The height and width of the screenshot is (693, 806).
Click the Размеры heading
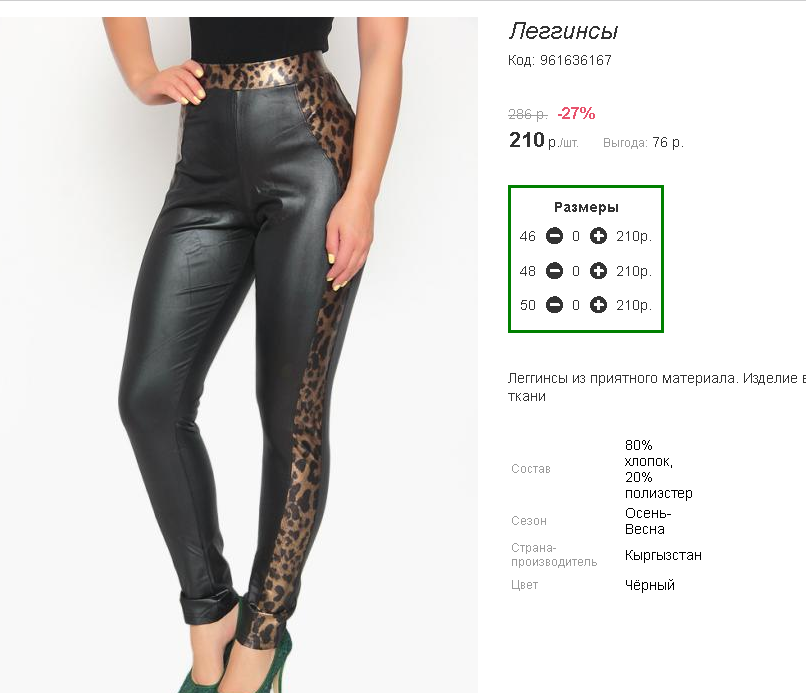(586, 207)
